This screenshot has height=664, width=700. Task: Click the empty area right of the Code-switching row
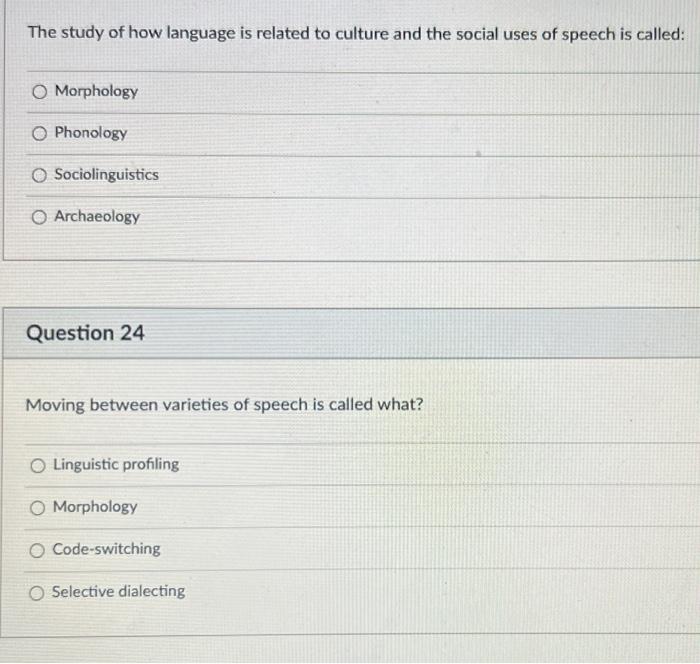[x=429, y=549]
